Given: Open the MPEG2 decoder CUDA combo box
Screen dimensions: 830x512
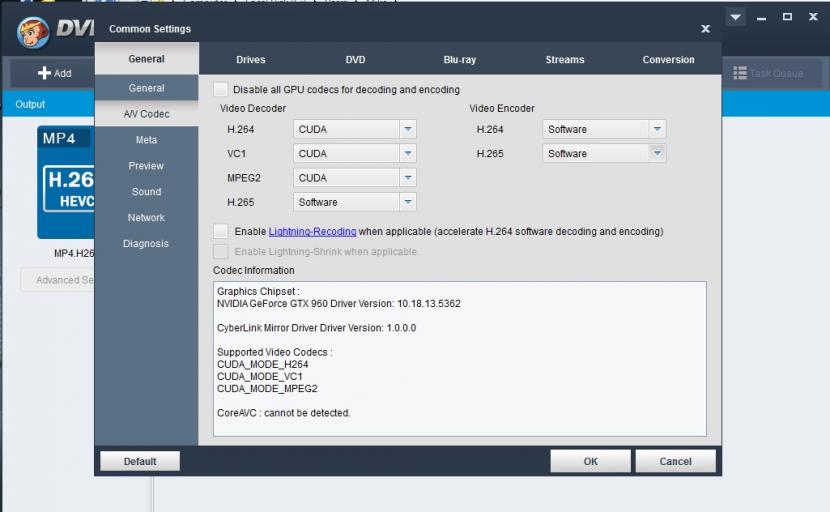Looking at the screenshot, I should click(355, 178).
